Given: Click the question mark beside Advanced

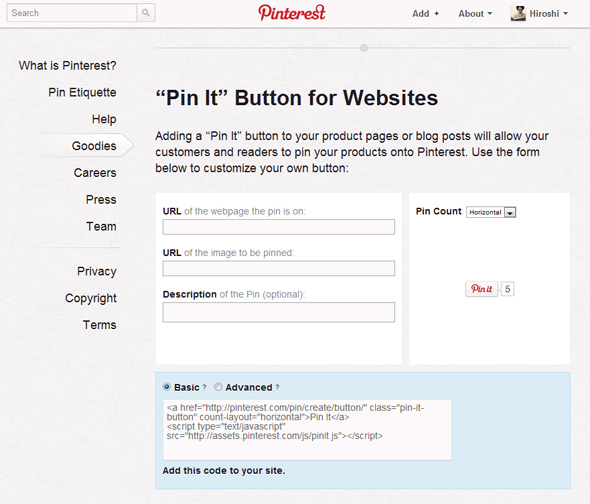Looking at the screenshot, I should (x=277, y=387).
